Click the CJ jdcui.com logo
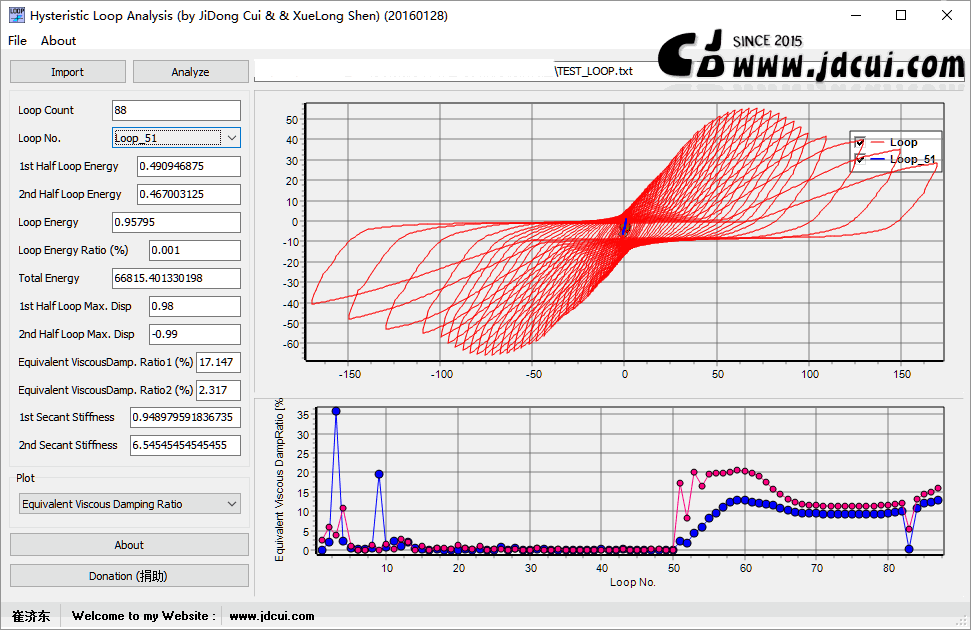The image size is (971, 630). pyautogui.click(x=811, y=56)
